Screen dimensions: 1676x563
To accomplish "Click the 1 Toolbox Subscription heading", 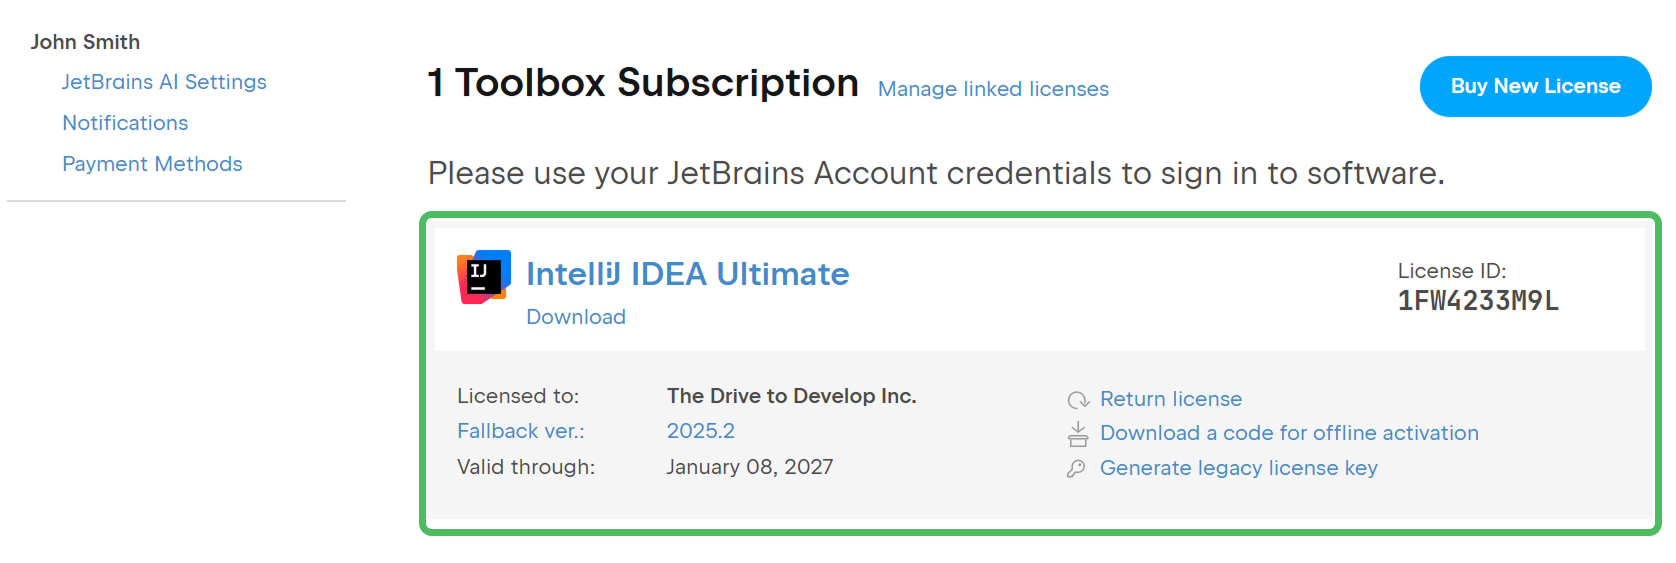I will coord(643,83).
